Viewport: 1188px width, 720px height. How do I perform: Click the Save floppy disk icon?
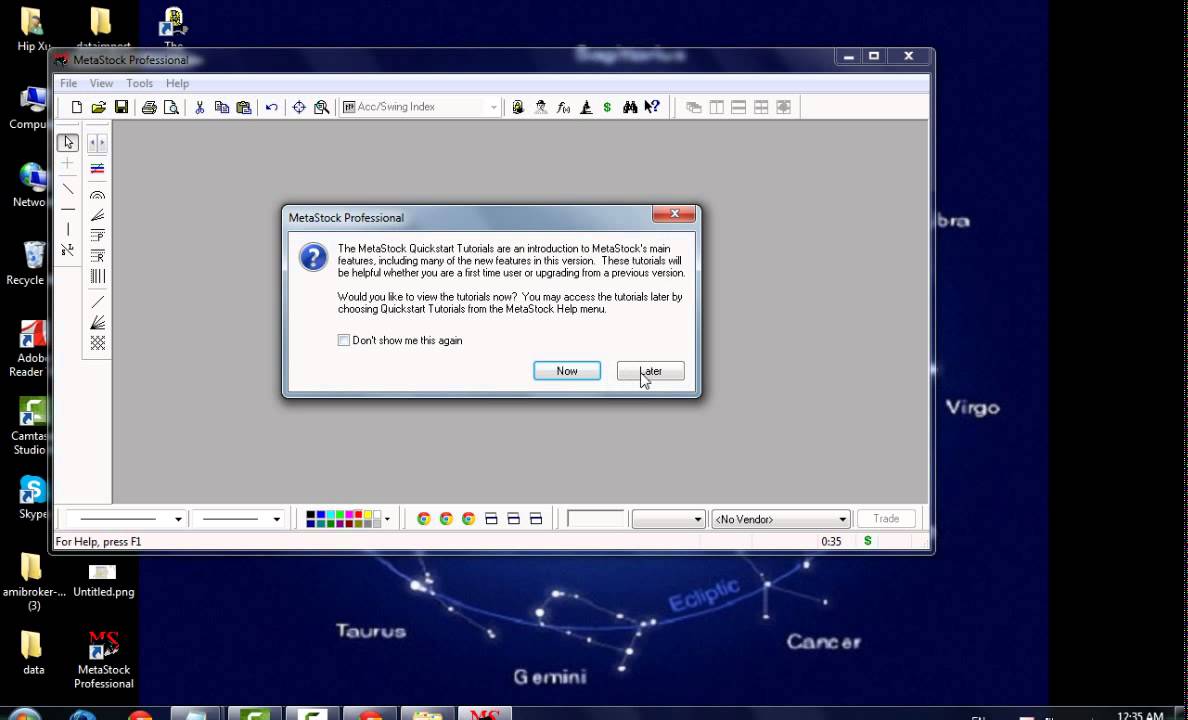pos(121,108)
